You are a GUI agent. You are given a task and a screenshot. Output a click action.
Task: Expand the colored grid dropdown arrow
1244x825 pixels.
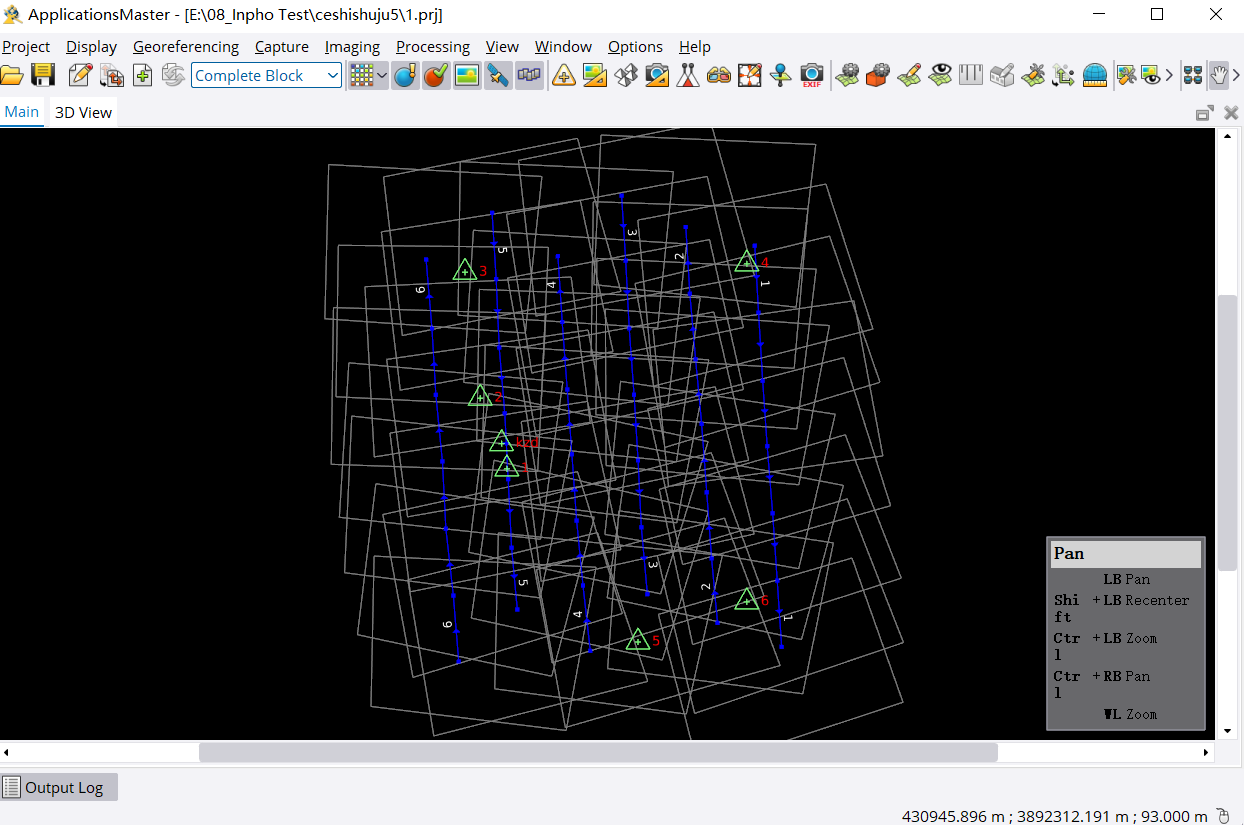[x=382, y=75]
